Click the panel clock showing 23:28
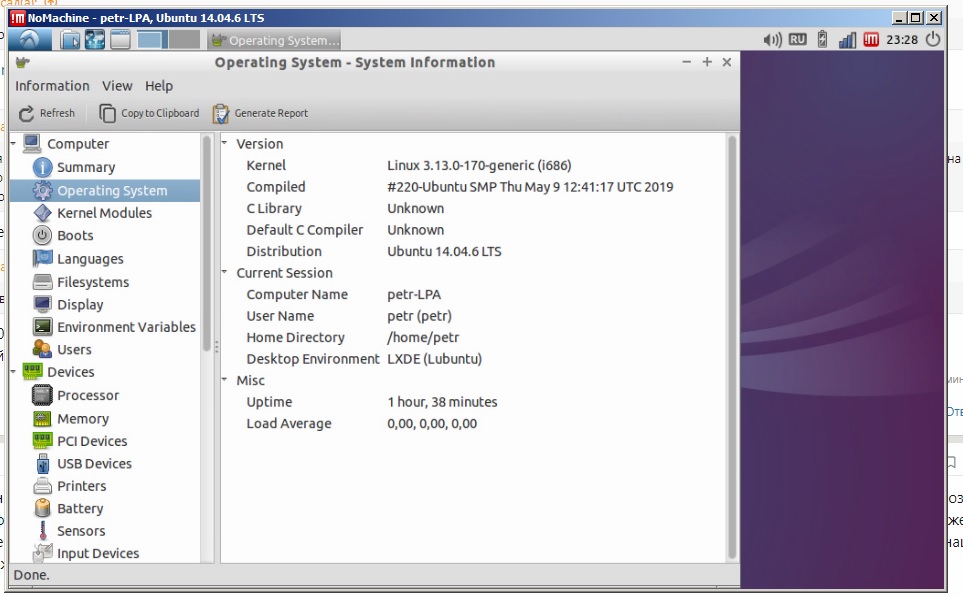This screenshot has width=963, height=597. pyautogui.click(x=902, y=40)
